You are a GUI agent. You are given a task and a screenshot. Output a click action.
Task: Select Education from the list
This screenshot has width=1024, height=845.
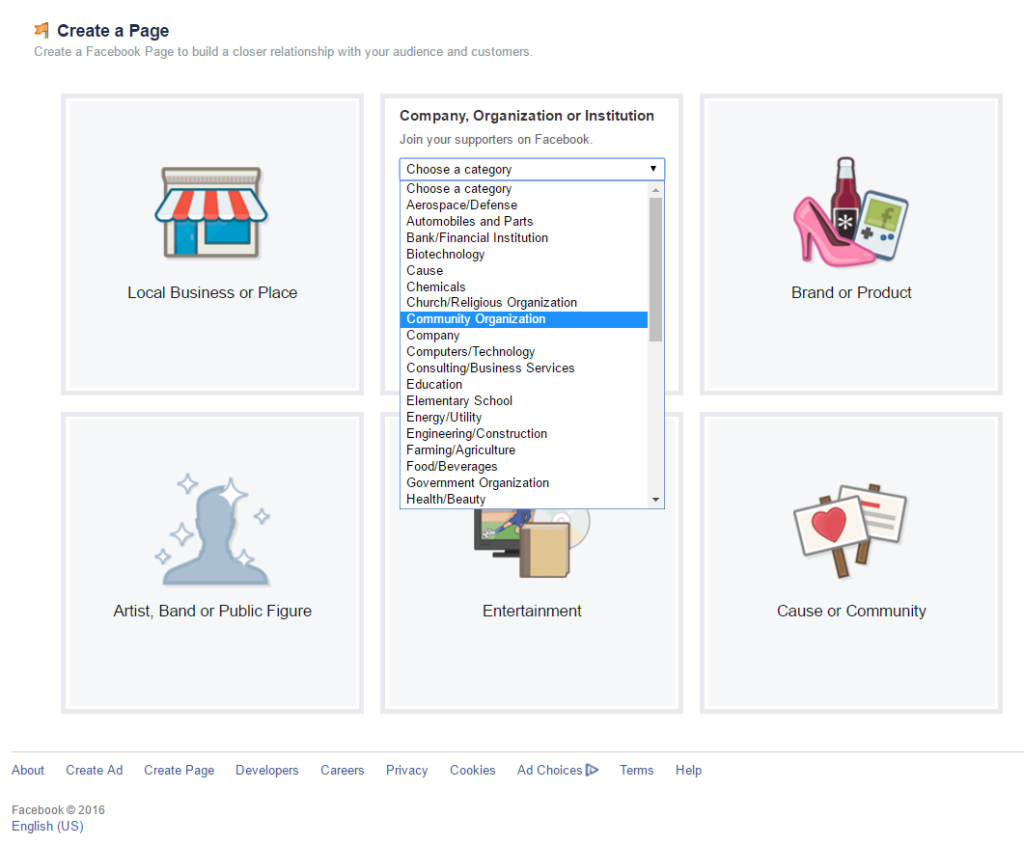524,384
